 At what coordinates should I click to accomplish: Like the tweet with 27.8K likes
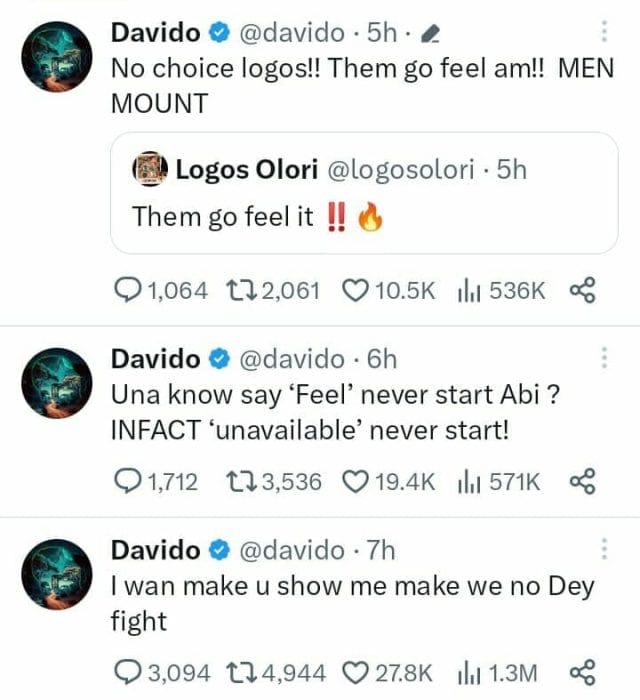pos(357,672)
